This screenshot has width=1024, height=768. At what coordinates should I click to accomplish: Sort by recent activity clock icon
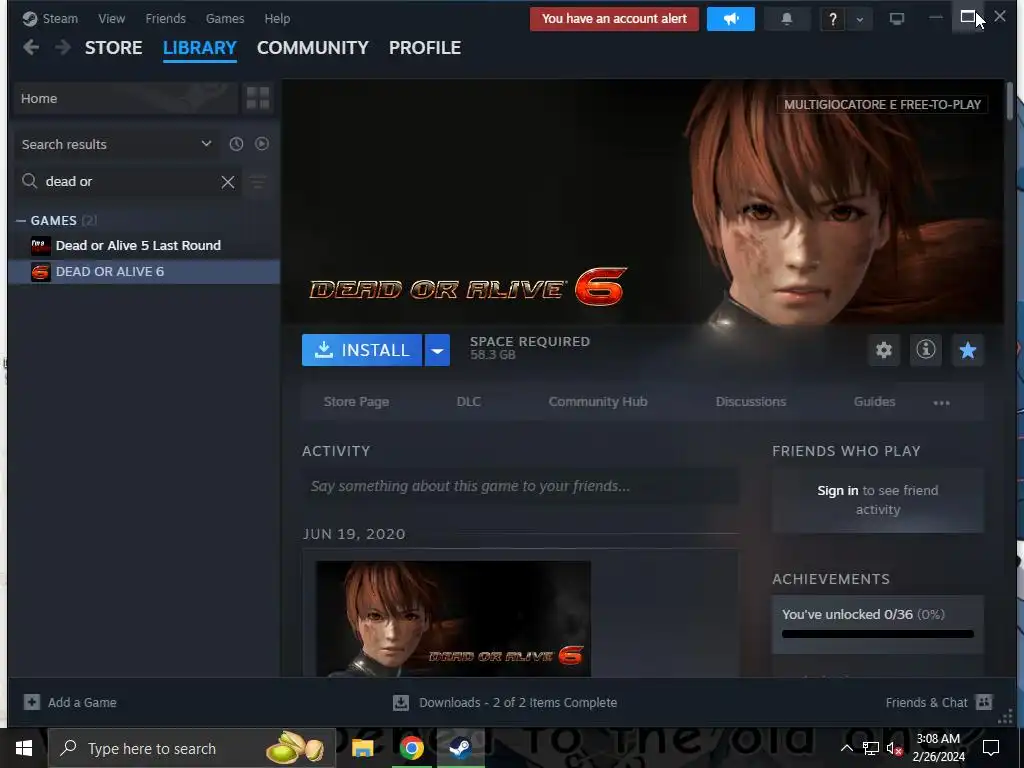point(236,144)
